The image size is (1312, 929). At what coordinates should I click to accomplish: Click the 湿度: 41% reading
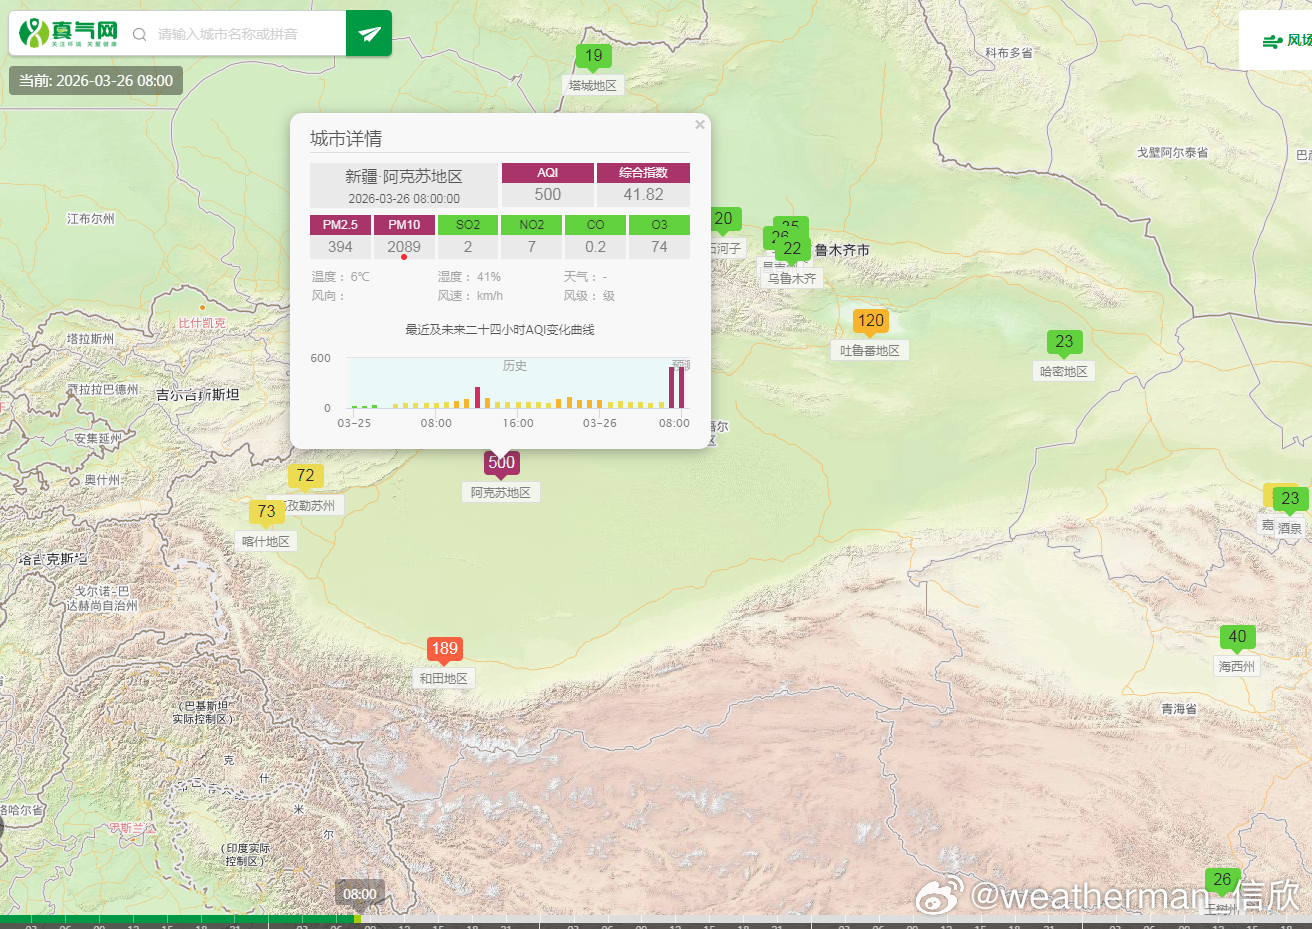point(469,277)
